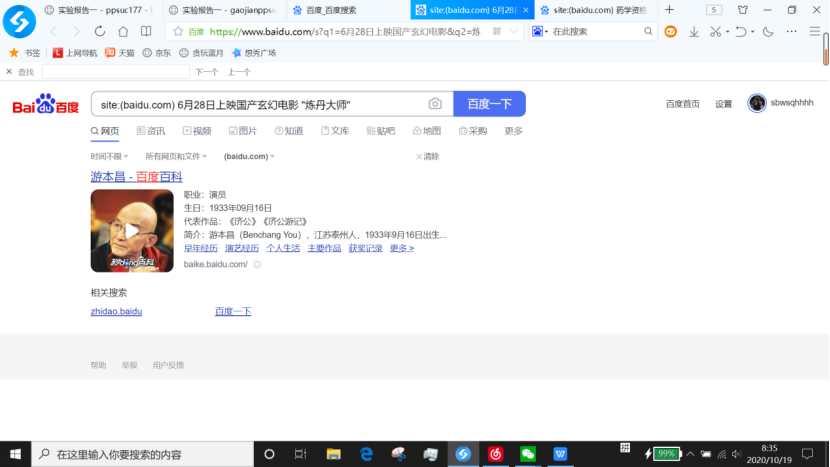The height and width of the screenshot is (467, 830).
Task: Open the Windows Start menu
Action: point(15,454)
